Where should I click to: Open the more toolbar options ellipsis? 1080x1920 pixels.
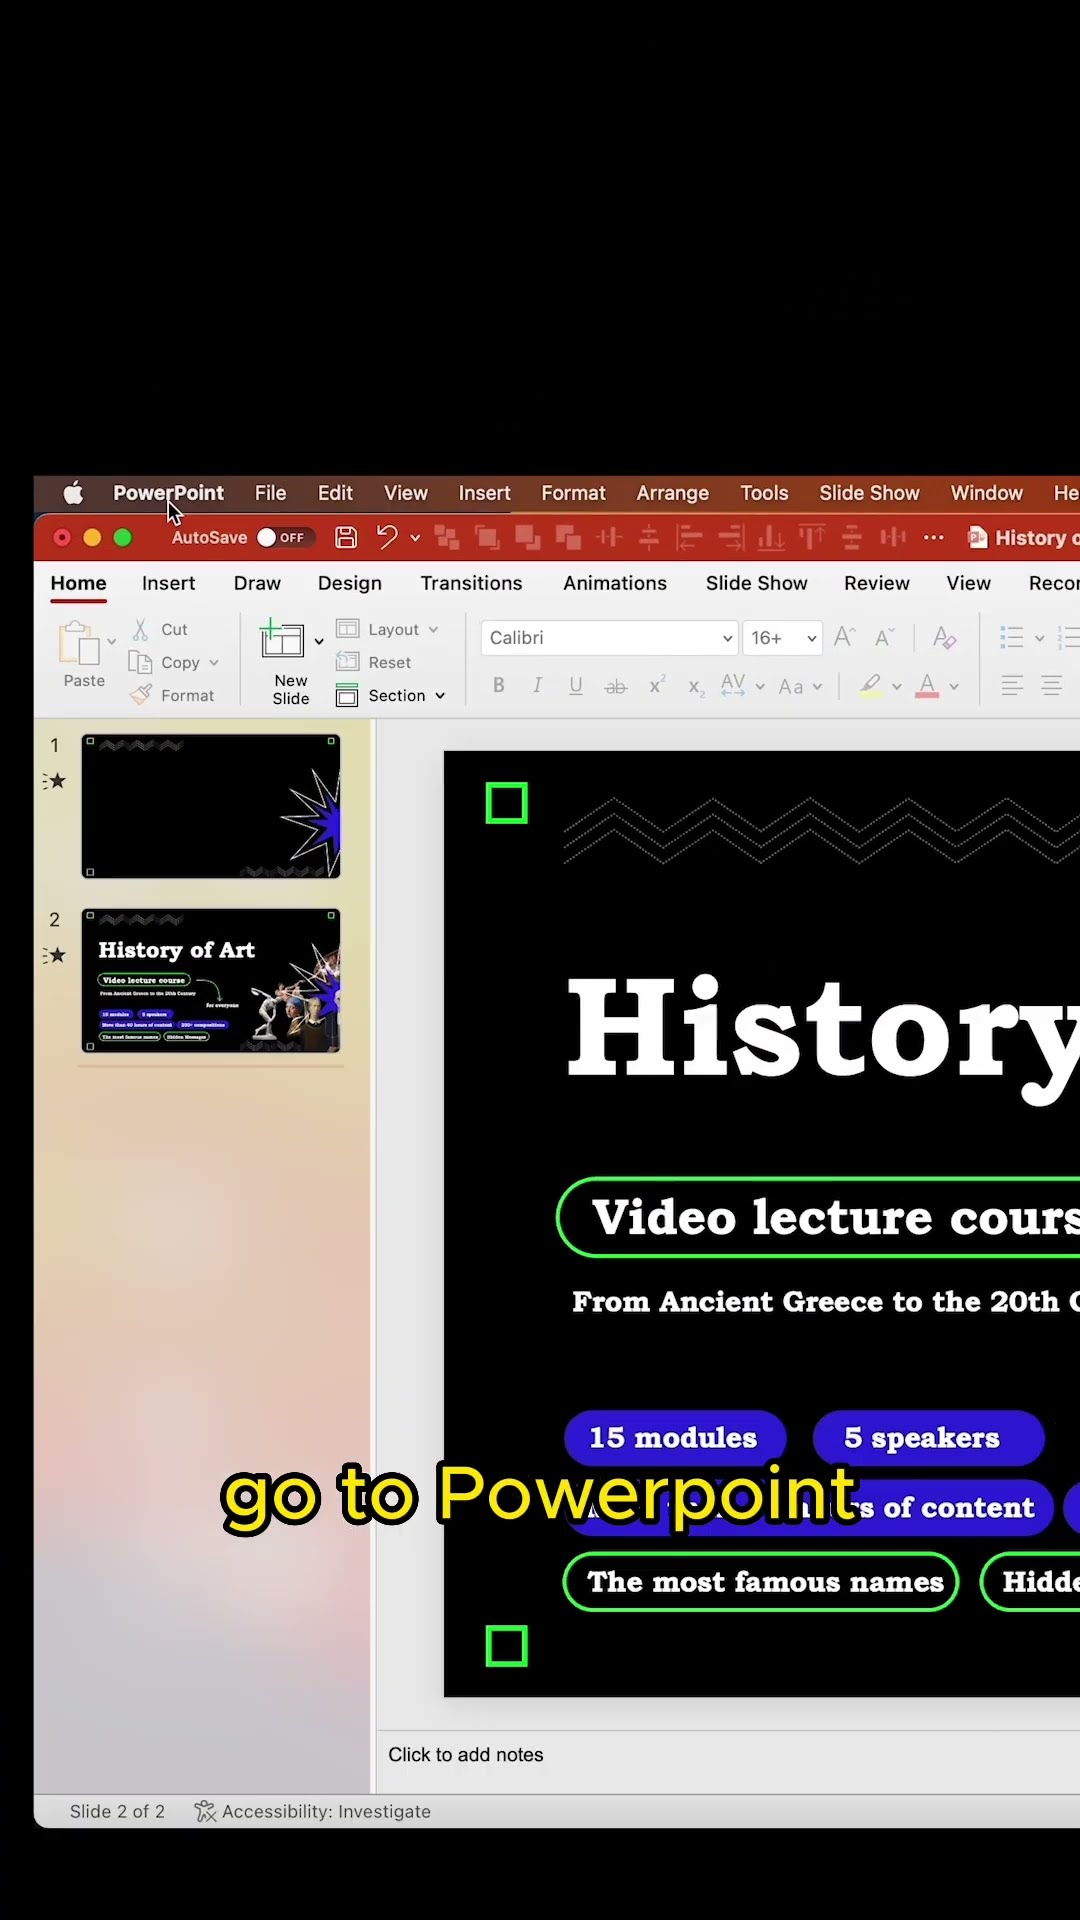[934, 538]
